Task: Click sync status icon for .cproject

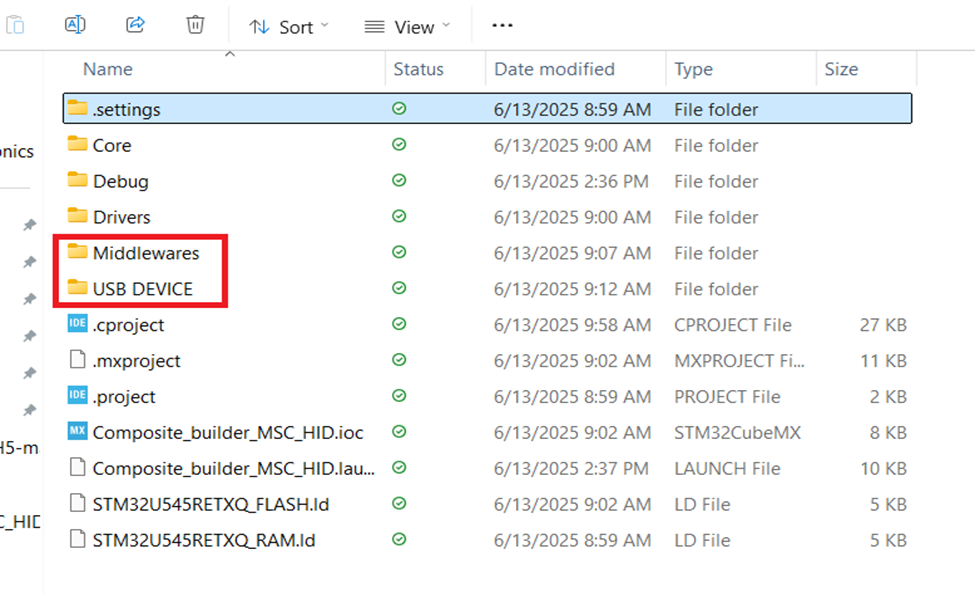Action: point(399,323)
